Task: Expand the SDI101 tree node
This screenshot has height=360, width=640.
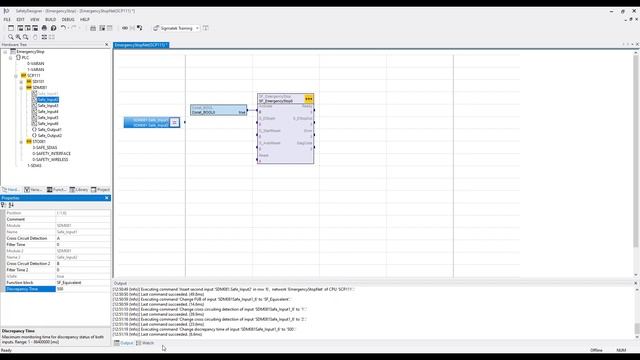Action: point(21,82)
